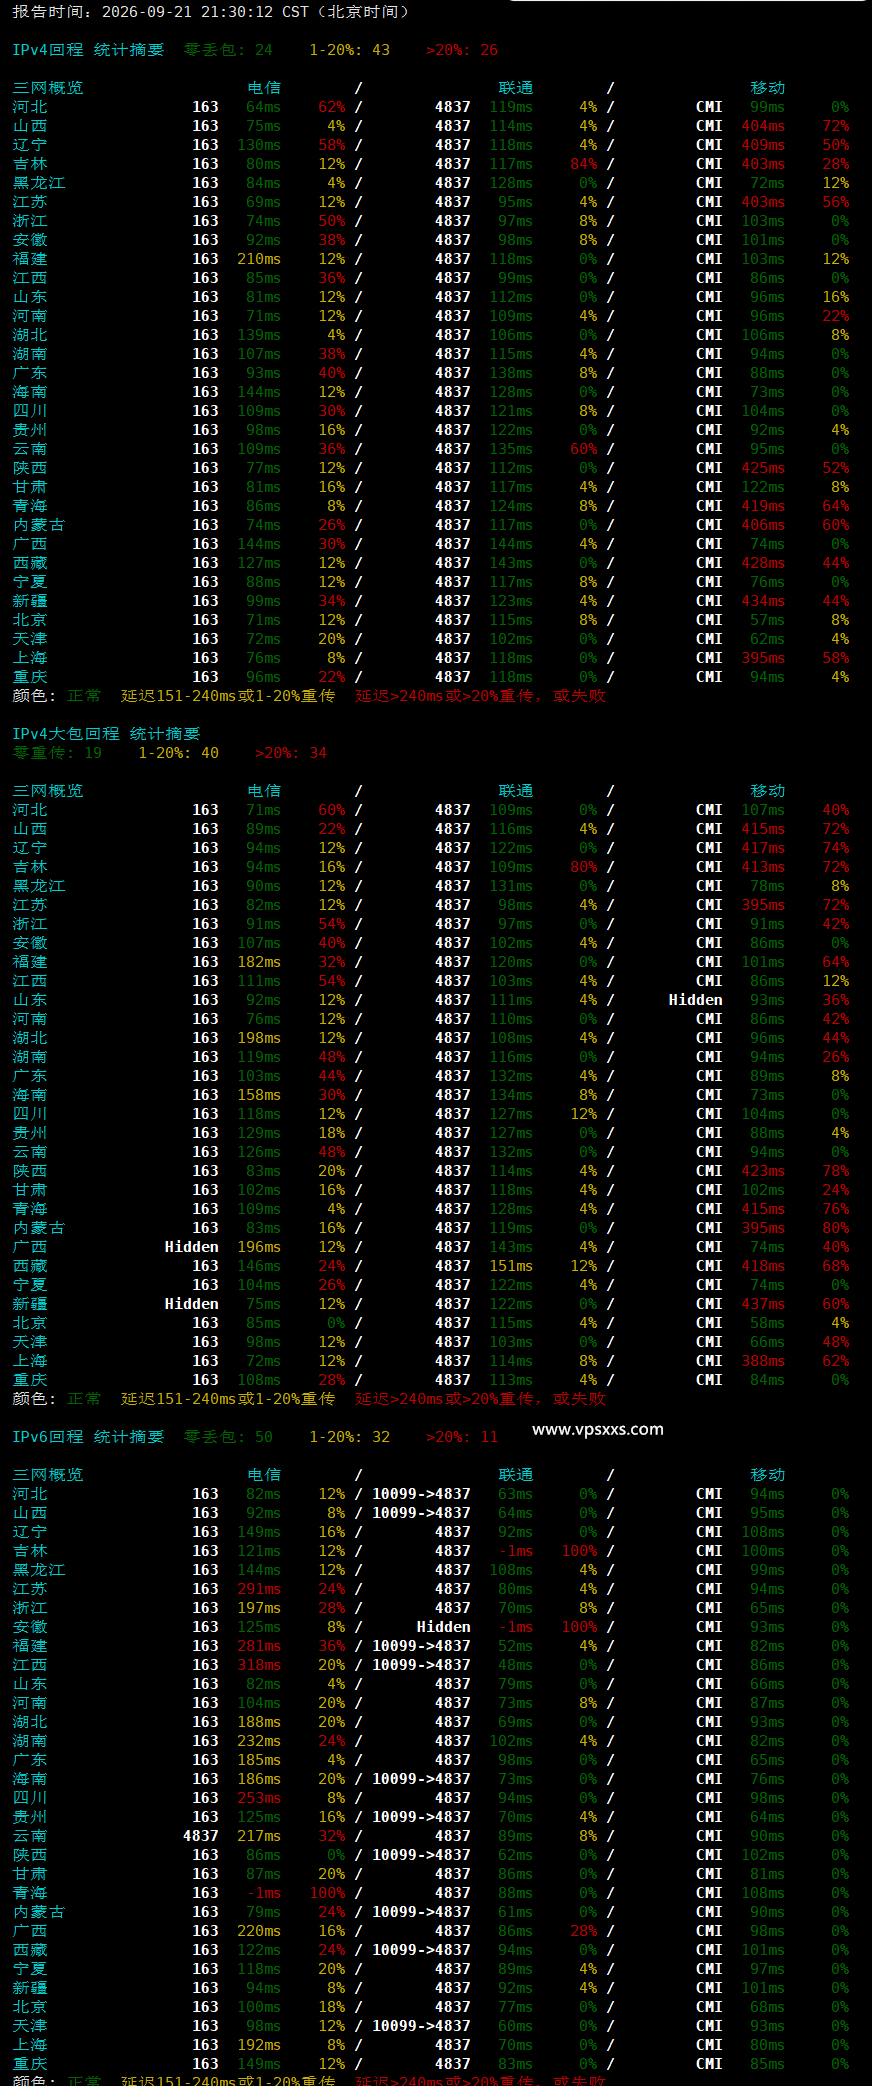872x2086 pixels.
Task: Click 28% 联通 loss in IPv6回程 广西 row
Action: (x=584, y=1931)
